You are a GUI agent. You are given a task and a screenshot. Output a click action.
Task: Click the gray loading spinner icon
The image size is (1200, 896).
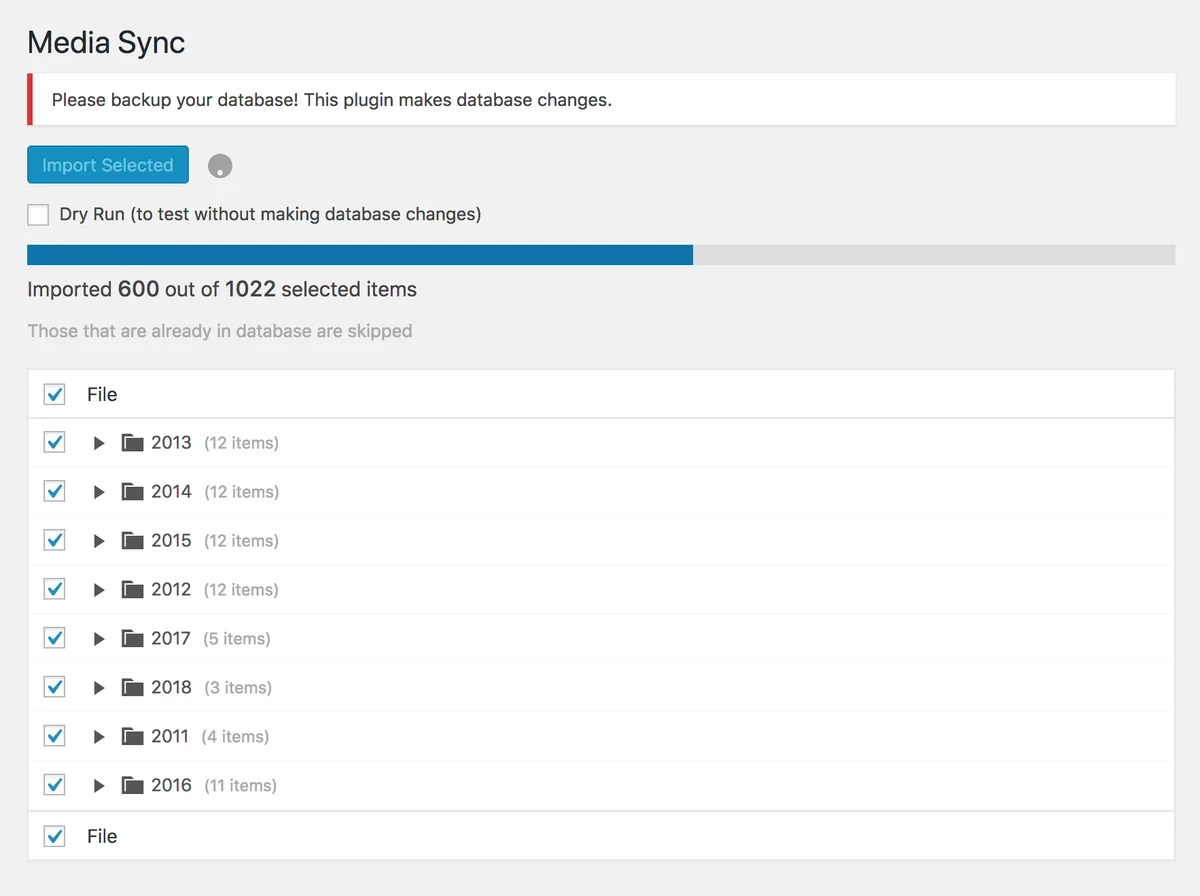(220, 166)
